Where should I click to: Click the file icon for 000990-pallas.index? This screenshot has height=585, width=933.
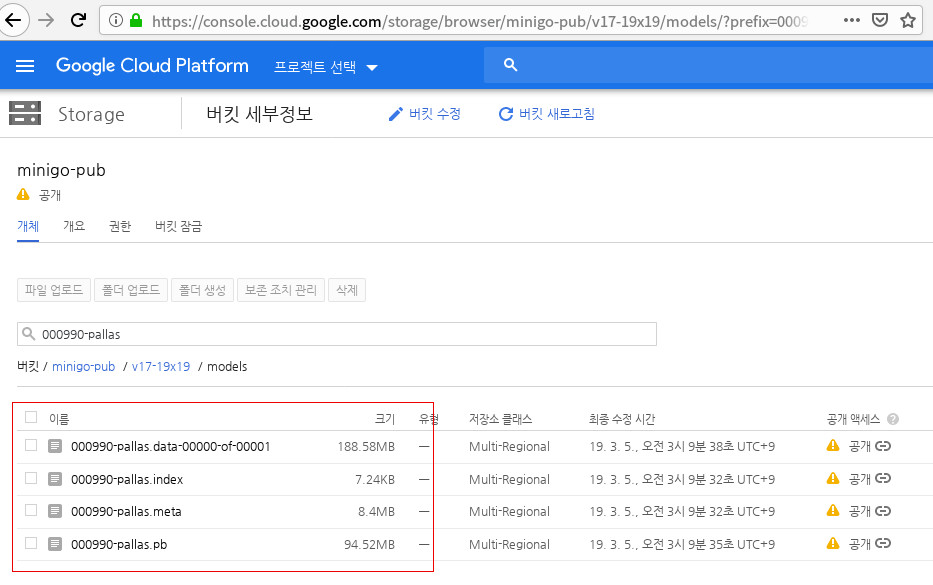point(55,478)
